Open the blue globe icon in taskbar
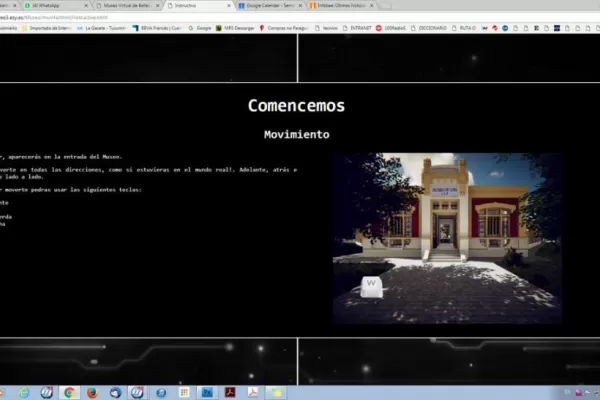 pyautogui.click(x=161, y=393)
